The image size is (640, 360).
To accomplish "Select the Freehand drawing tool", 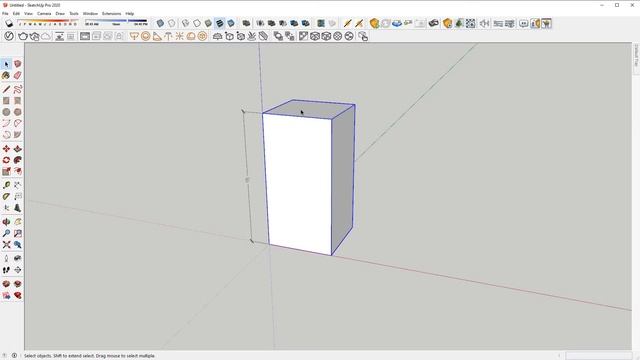I will [x=18, y=89].
